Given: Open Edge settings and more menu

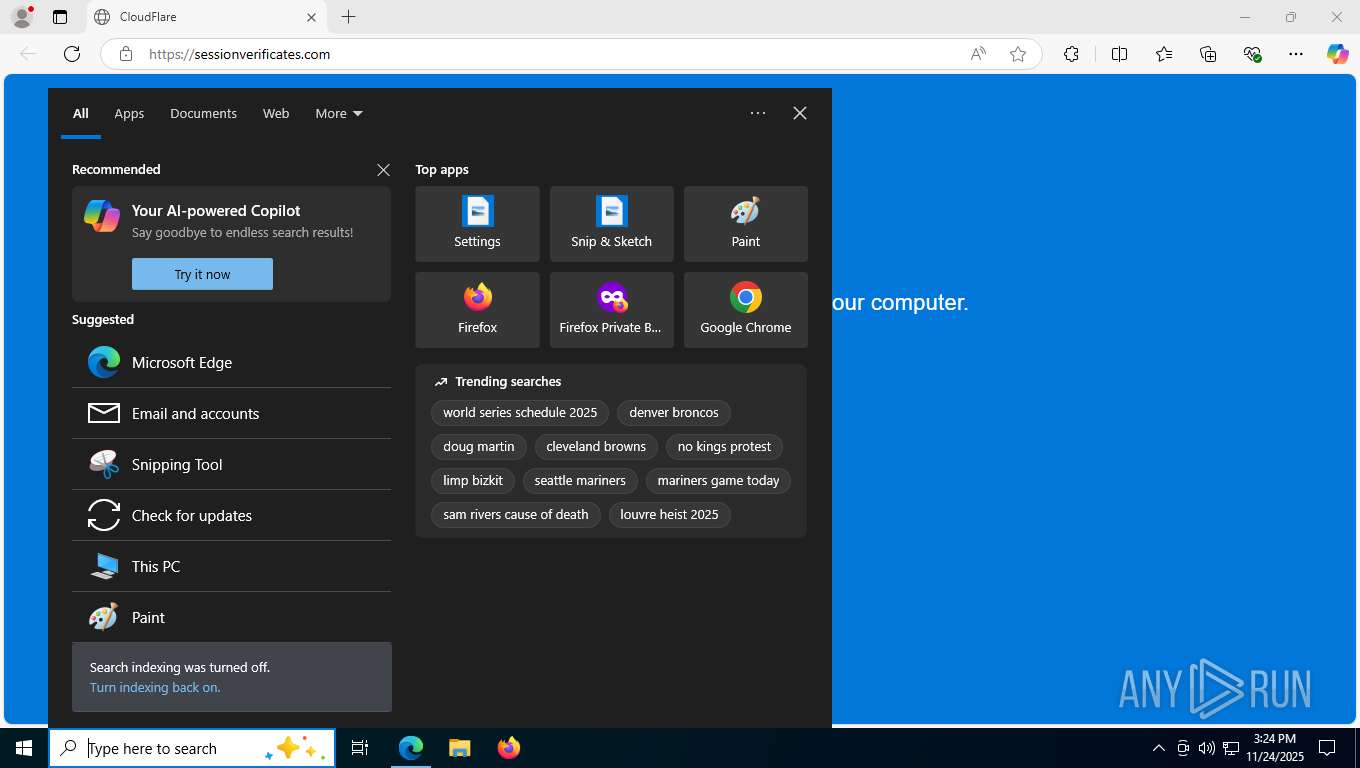Looking at the screenshot, I should tap(1296, 54).
